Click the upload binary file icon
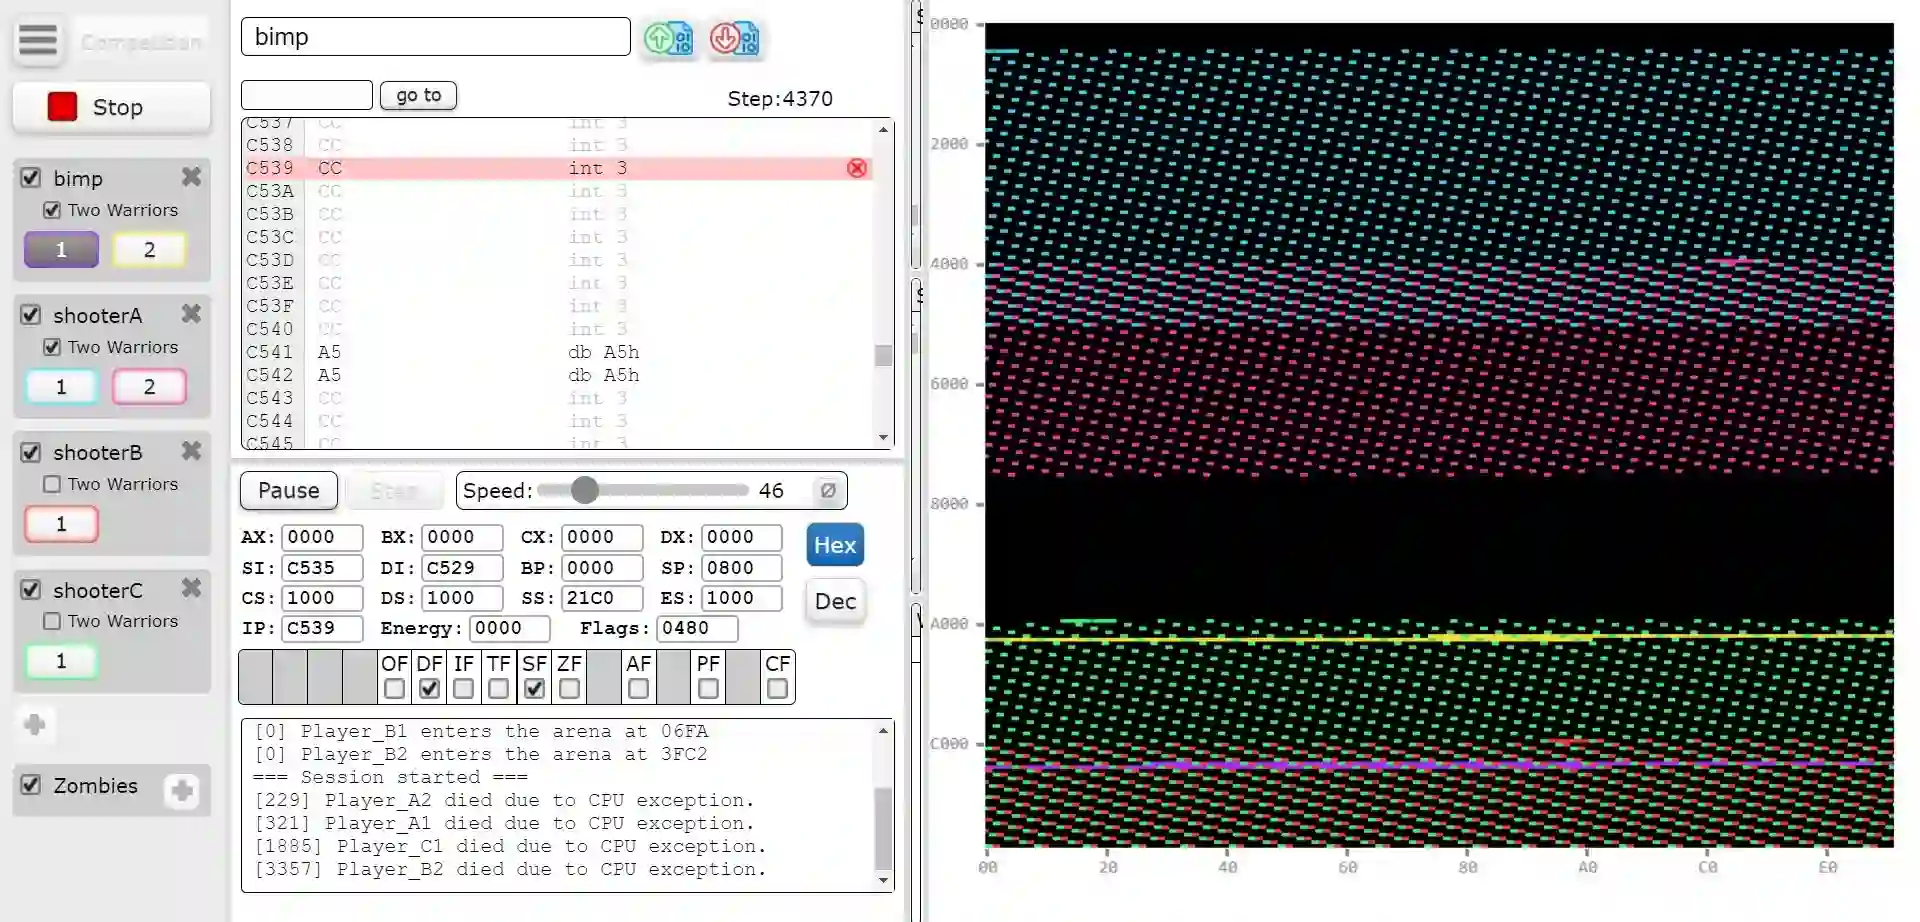The width and height of the screenshot is (1920, 922). 668,39
